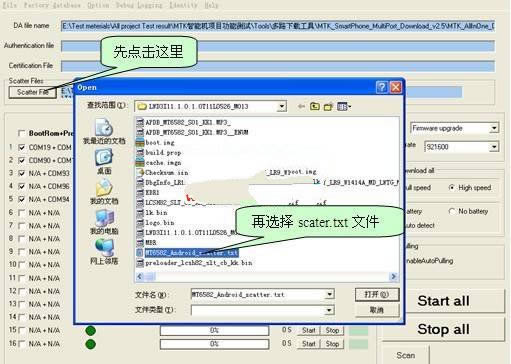Viewport: 511px width, 364px height.
Task: Select the EBR1 file
Action: point(148,192)
